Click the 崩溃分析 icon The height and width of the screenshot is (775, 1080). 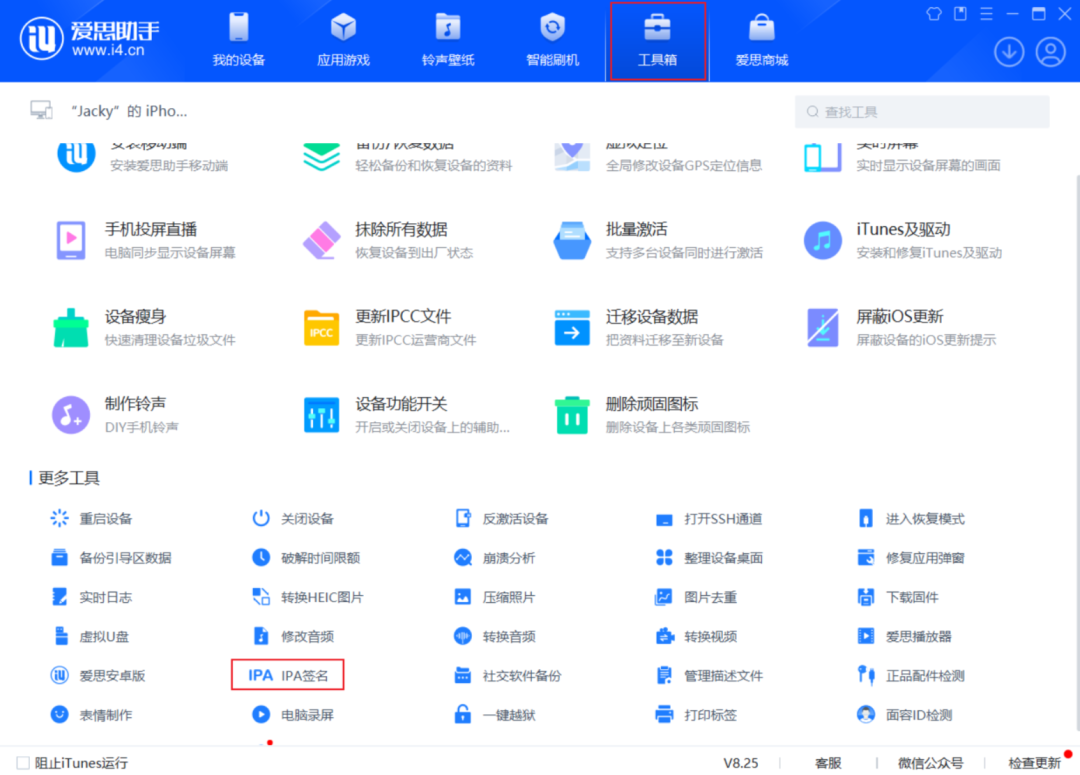(x=463, y=557)
